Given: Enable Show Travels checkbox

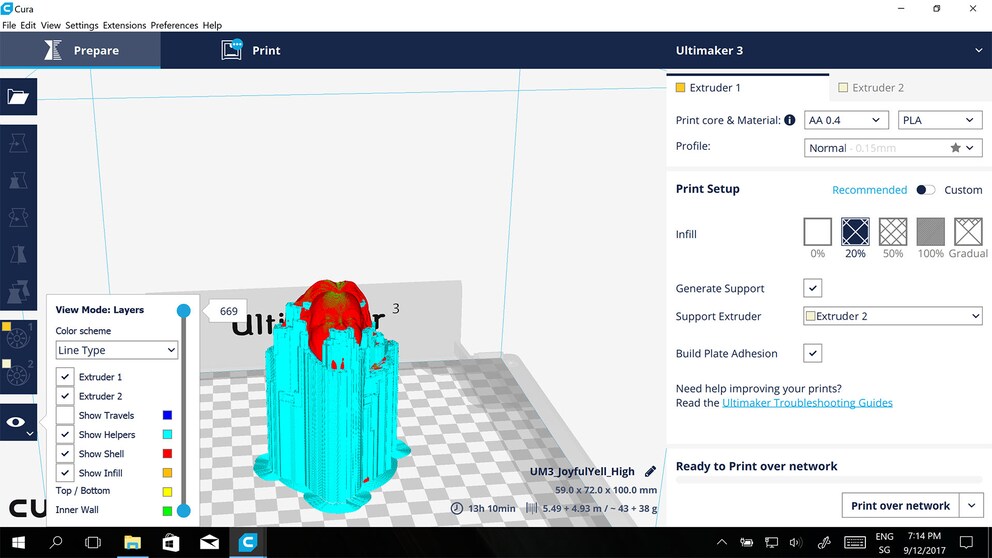Looking at the screenshot, I should click(x=65, y=415).
